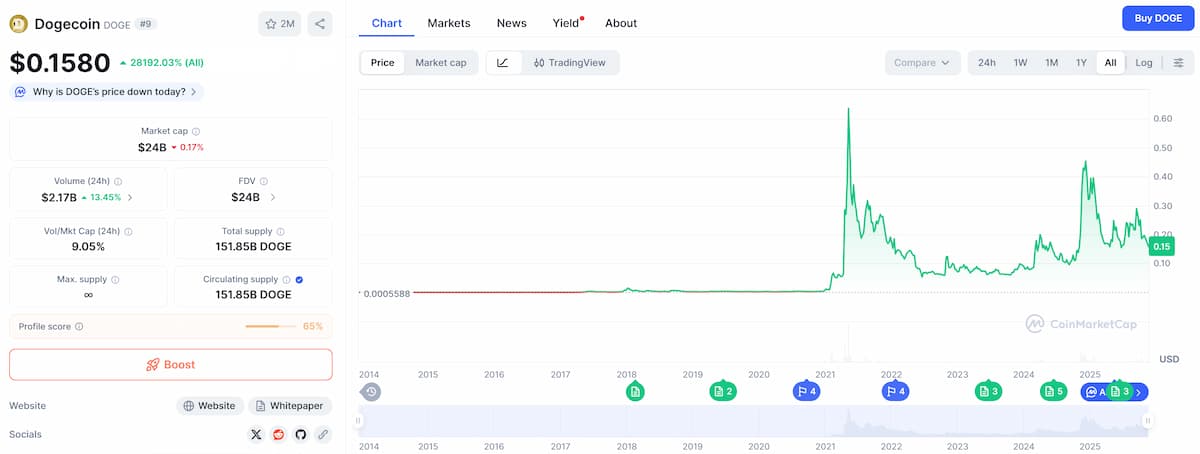
Task: Click the 2022 flag marker with 4
Action: click(x=895, y=391)
